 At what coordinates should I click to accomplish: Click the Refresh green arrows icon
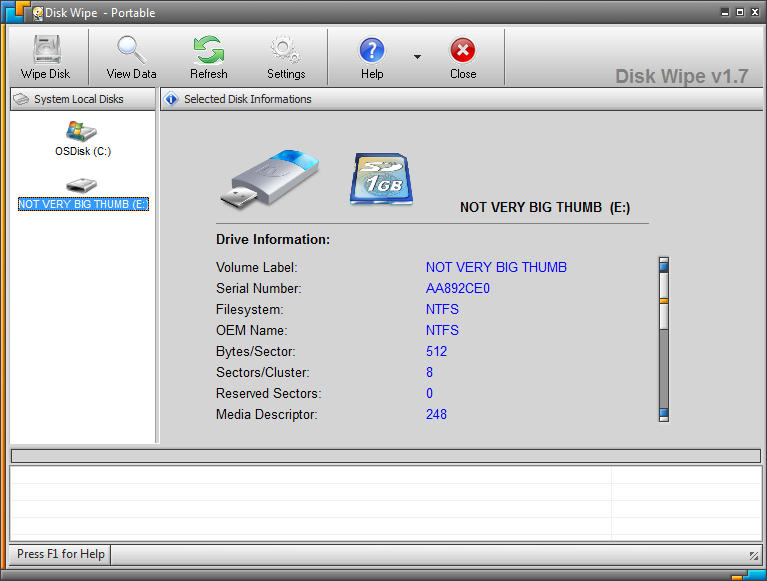(x=209, y=50)
